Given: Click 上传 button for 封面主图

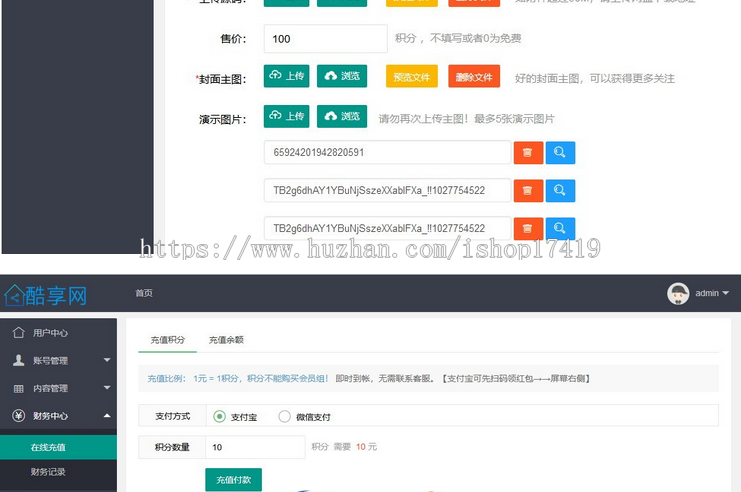Looking at the screenshot, I should pyautogui.click(x=286, y=76).
